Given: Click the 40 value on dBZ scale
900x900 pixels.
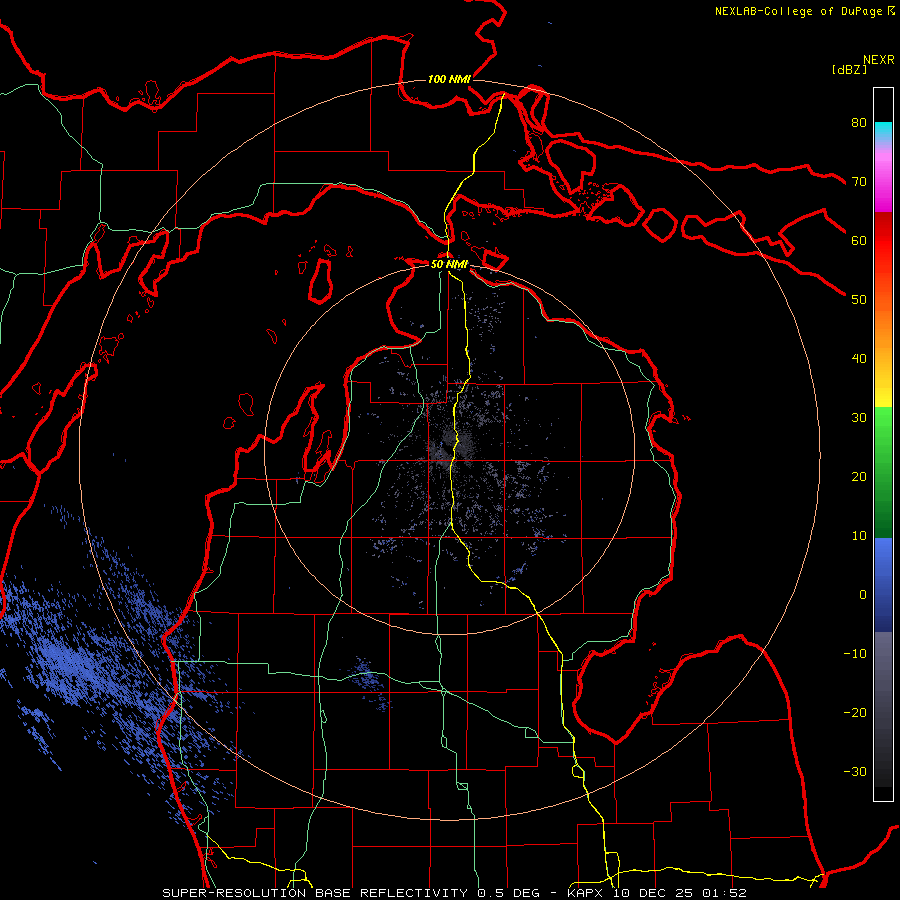Looking at the screenshot, I should pyautogui.click(x=859, y=359).
